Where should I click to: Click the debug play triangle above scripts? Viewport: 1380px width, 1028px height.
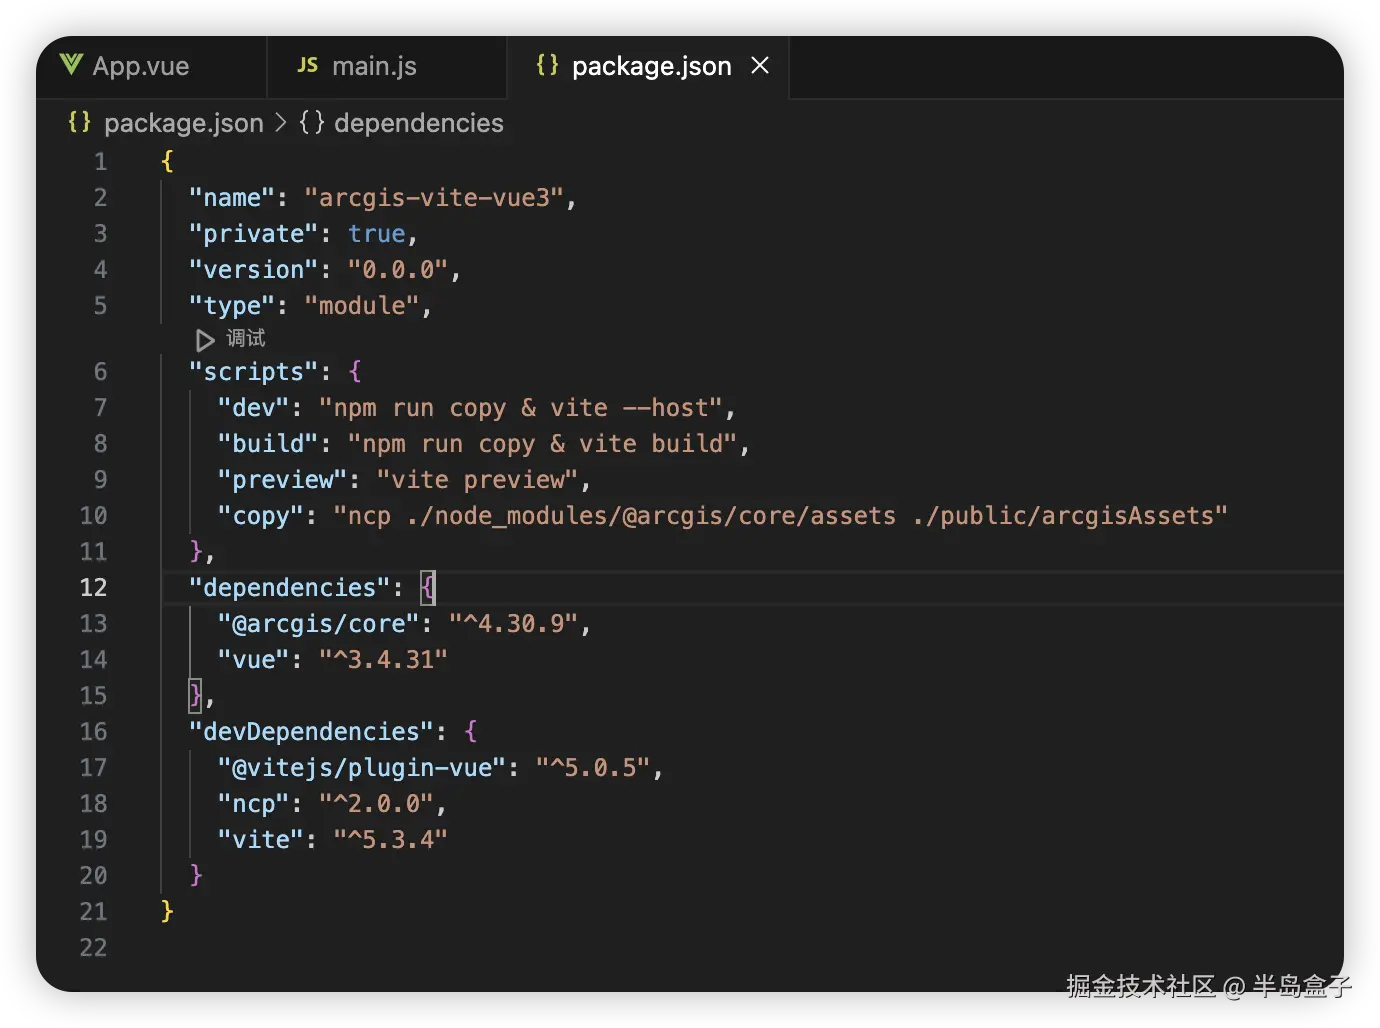click(205, 340)
